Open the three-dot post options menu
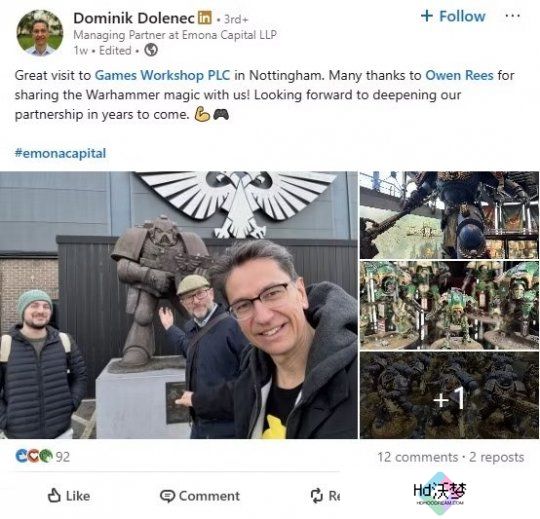 tap(512, 16)
